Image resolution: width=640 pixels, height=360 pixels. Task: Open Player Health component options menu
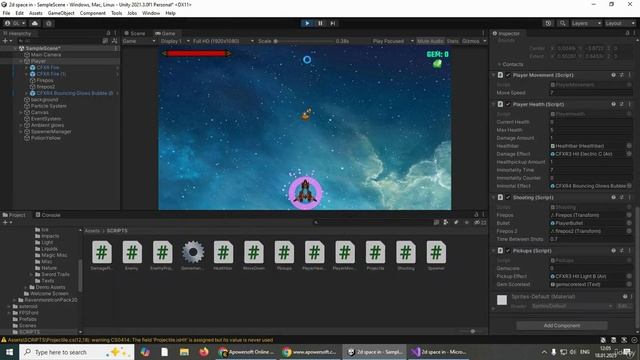(629, 104)
